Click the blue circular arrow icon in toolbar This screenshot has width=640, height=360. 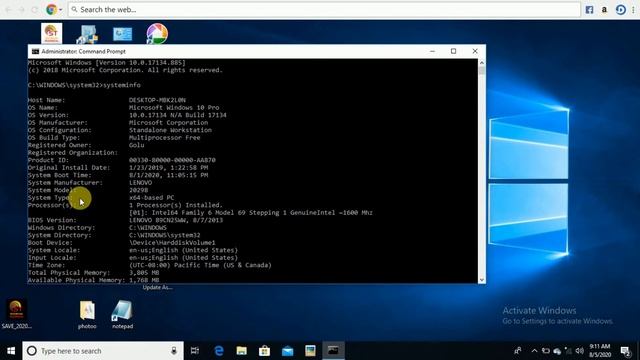pos(620,10)
